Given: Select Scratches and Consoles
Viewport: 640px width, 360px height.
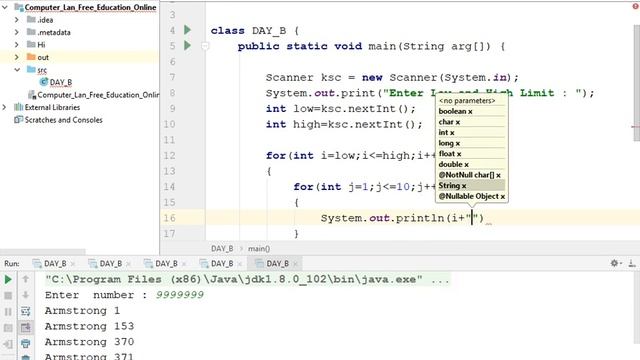Looking at the screenshot, I should 63,120.
